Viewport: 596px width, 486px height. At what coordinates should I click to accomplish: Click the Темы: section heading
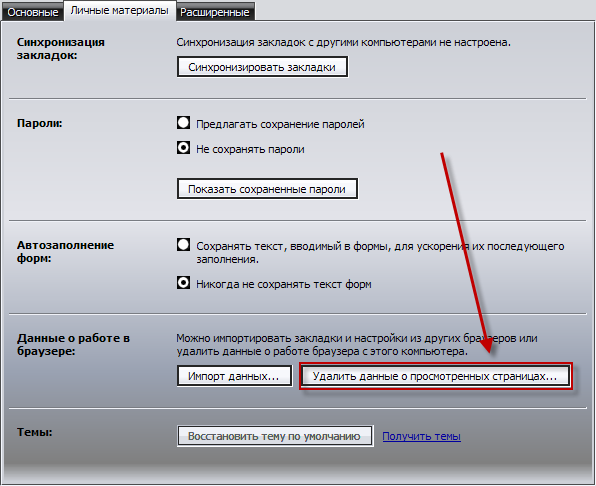(x=35, y=432)
